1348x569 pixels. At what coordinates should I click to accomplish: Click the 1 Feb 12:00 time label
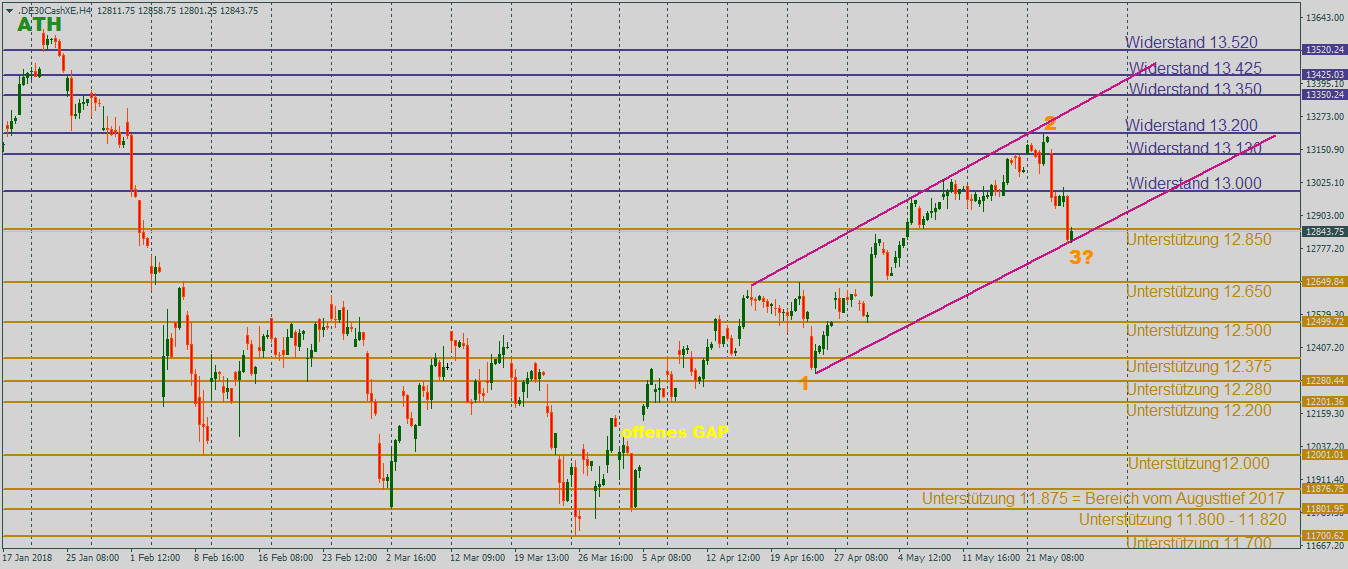coord(156,558)
